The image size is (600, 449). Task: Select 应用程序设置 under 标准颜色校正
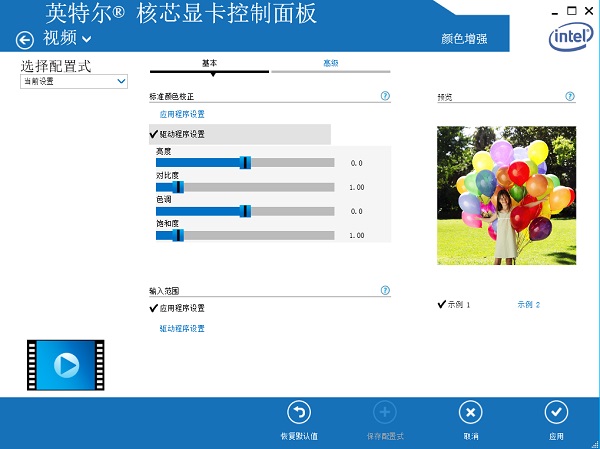[x=182, y=114]
